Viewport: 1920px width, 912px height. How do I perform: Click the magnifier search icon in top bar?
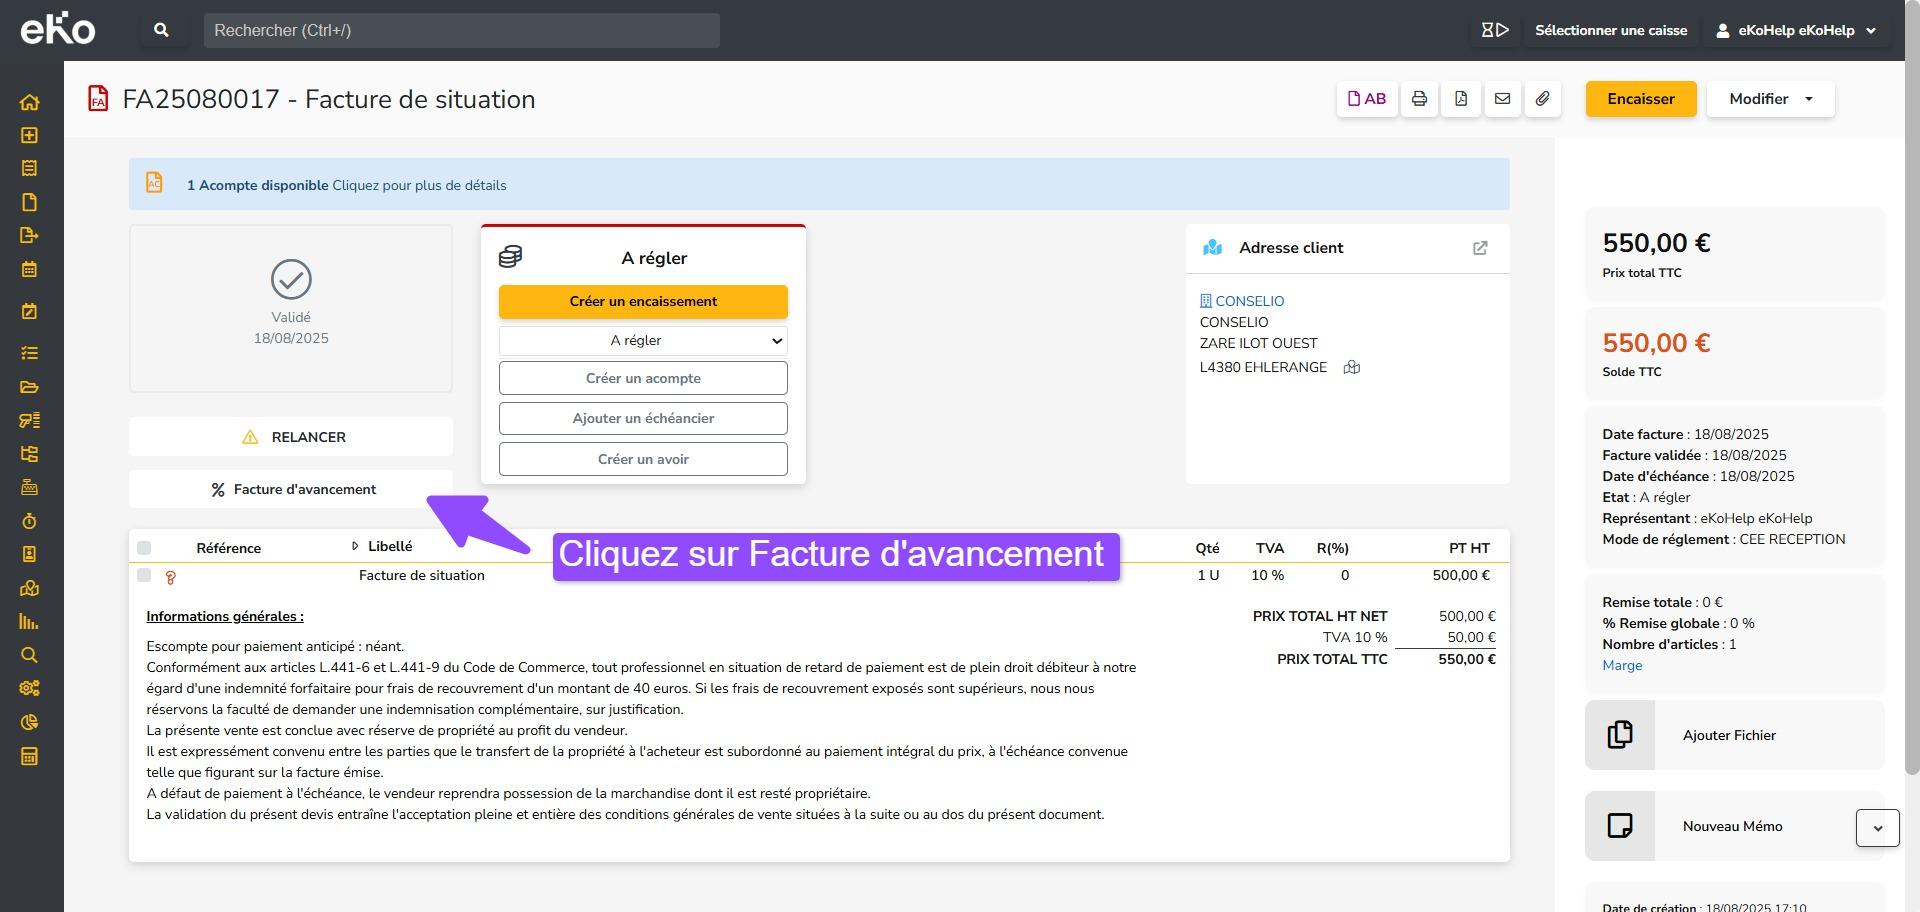(161, 30)
